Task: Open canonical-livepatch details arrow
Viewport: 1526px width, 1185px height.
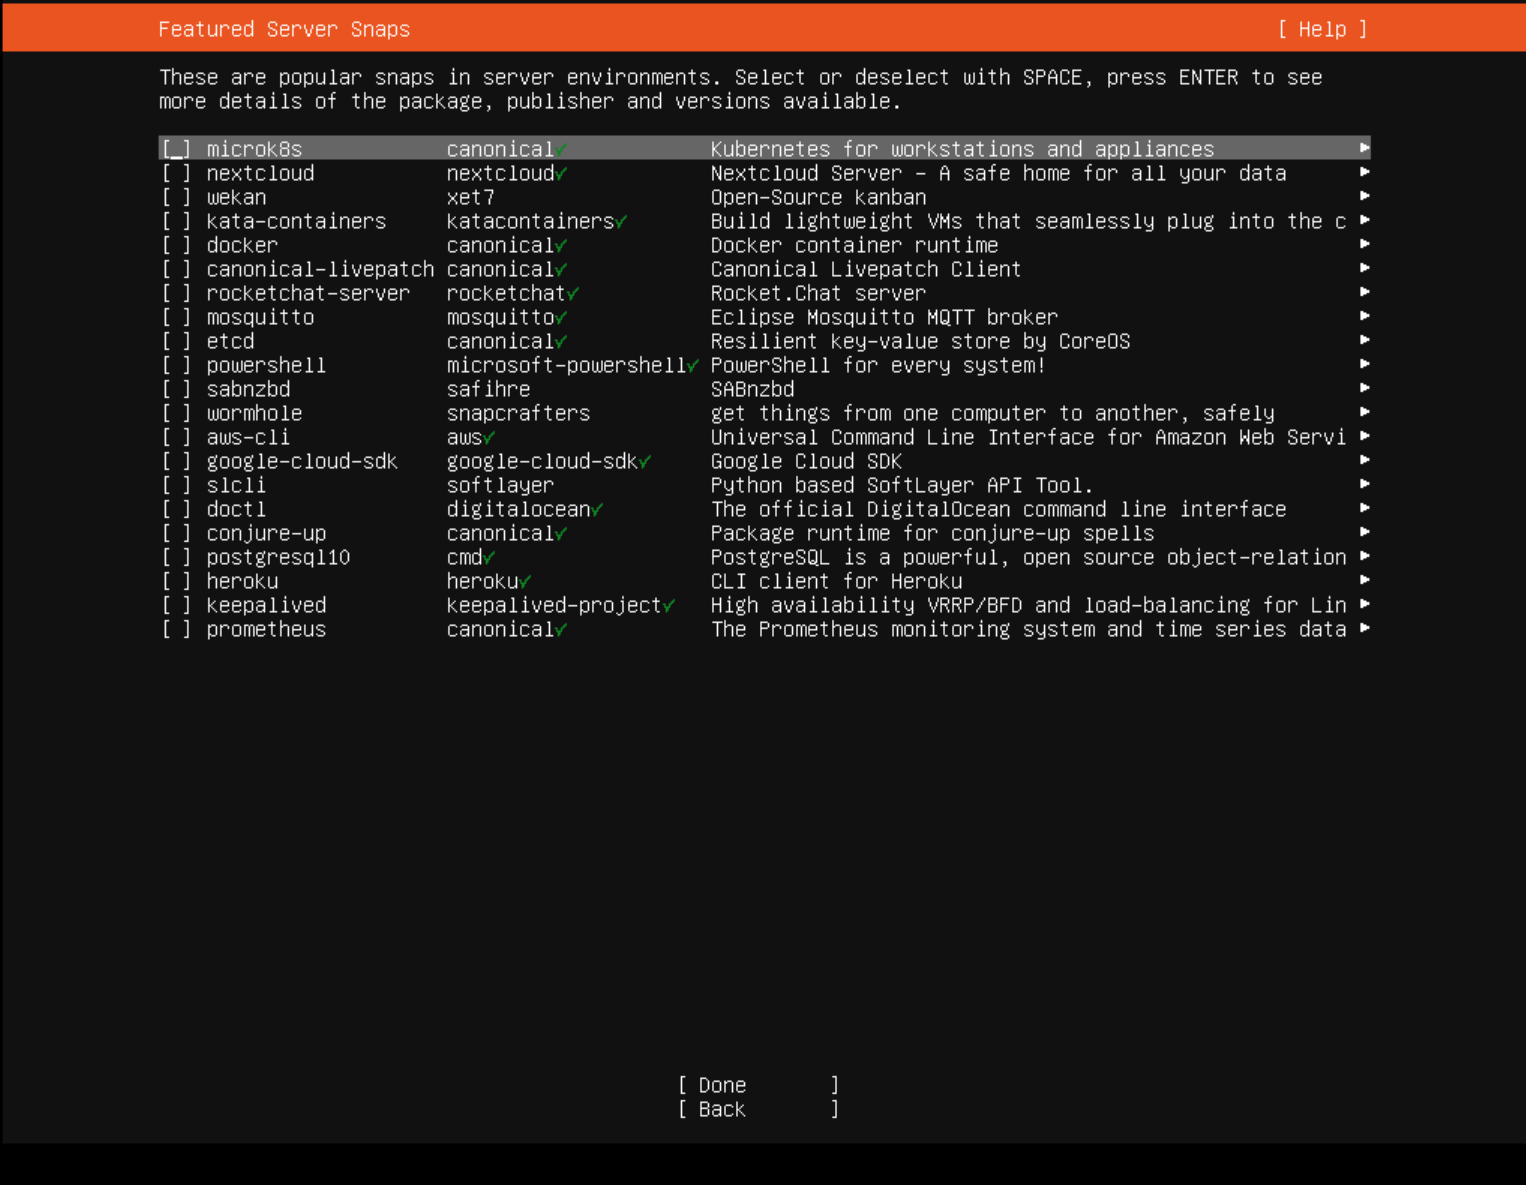Action: 1364,268
